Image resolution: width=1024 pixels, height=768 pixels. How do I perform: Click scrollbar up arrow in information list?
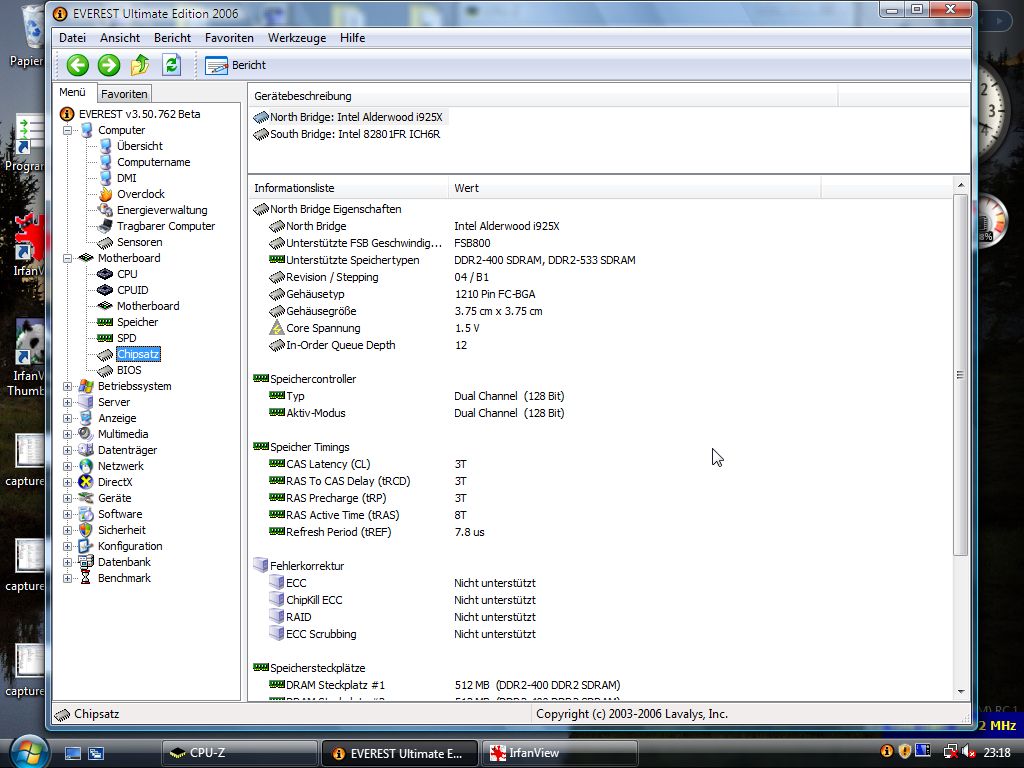coord(961,185)
